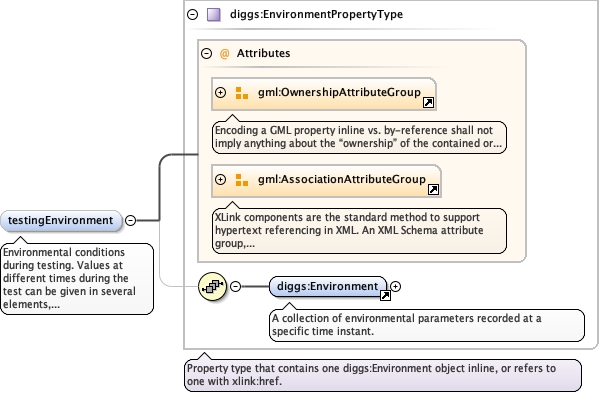Expand the diggs:Environment element

396,286
